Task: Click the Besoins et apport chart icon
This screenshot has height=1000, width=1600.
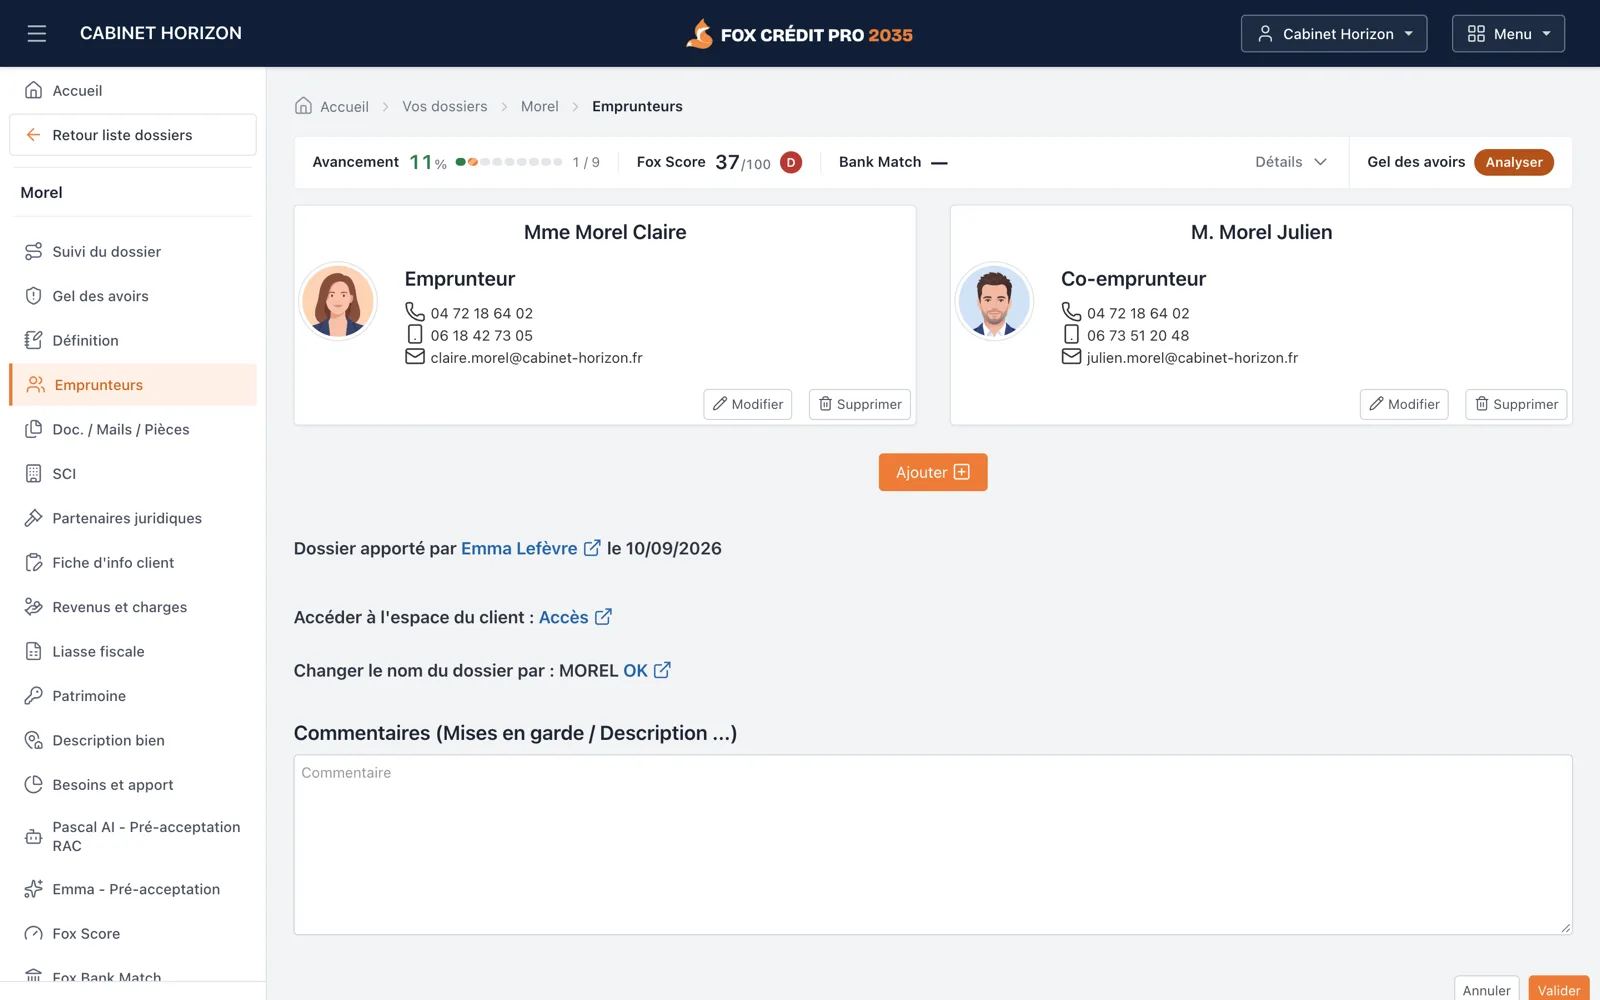Action: [33, 785]
